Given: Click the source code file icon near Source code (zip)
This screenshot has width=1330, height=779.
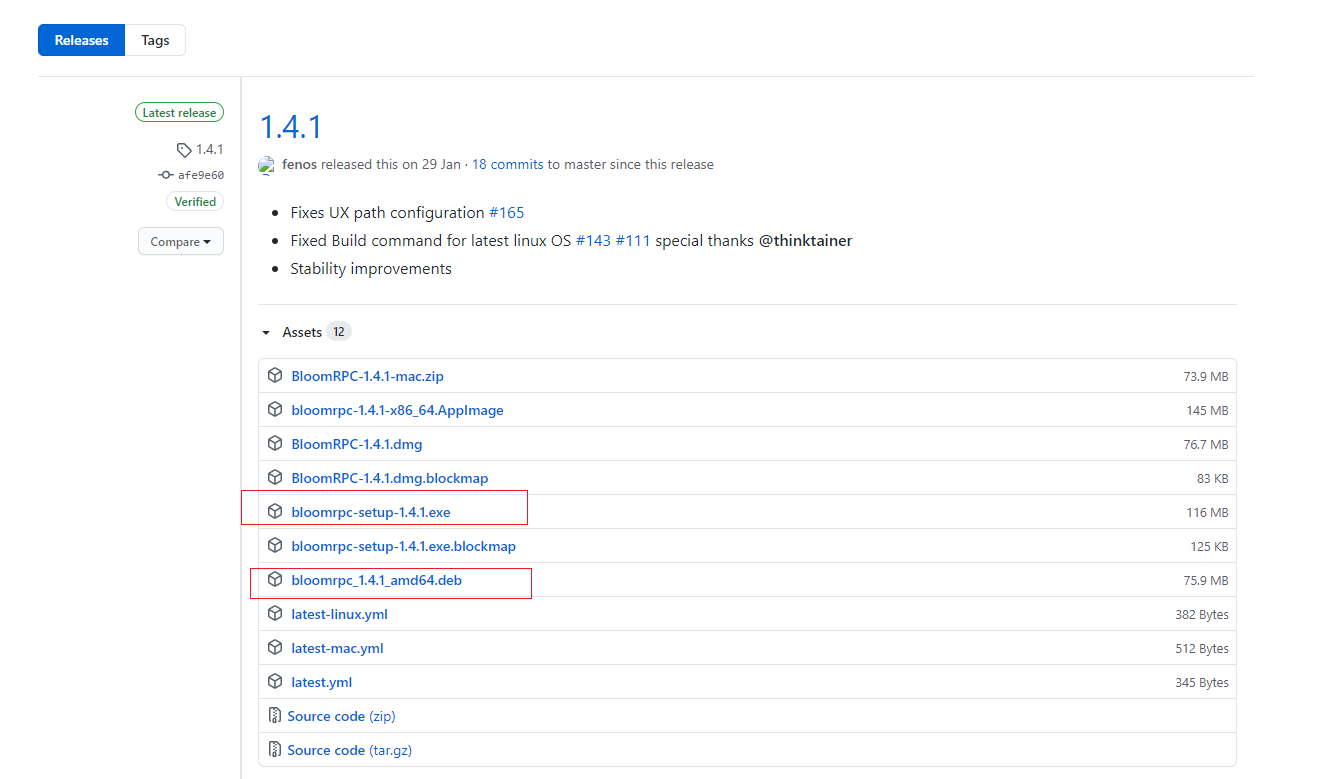Looking at the screenshot, I should (x=275, y=716).
